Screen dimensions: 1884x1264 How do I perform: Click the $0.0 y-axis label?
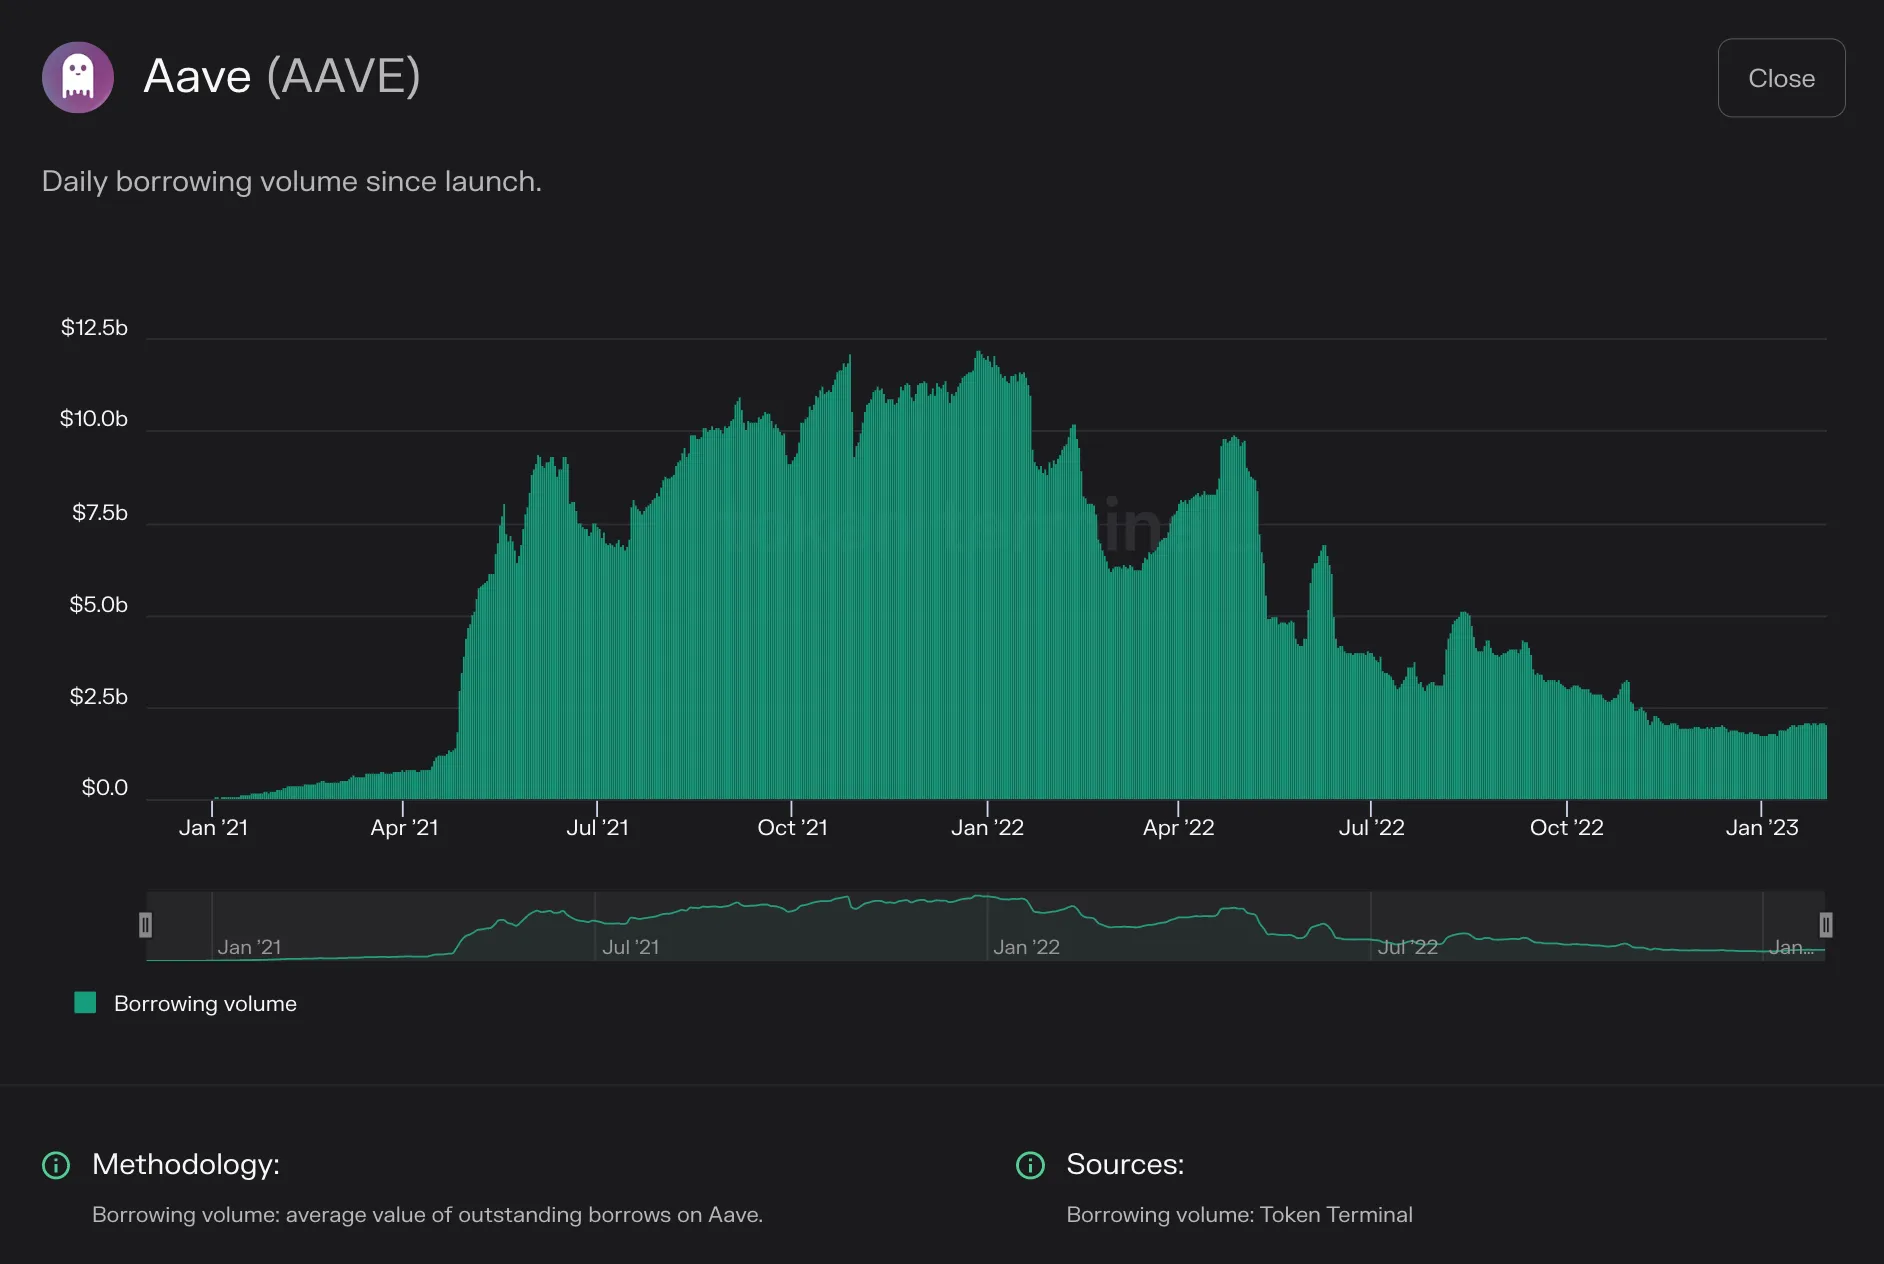pos(105,787)
